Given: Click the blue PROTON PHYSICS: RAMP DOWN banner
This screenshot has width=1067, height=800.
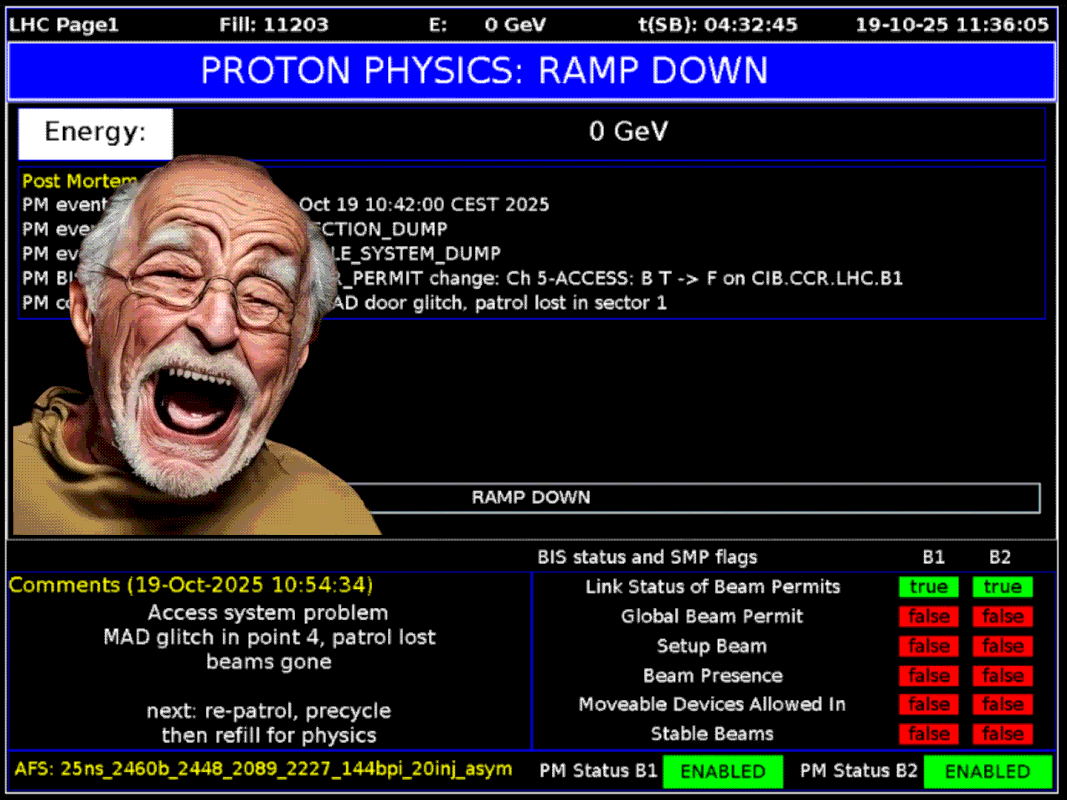Looking at the screenshot, I should coord(532,71).
